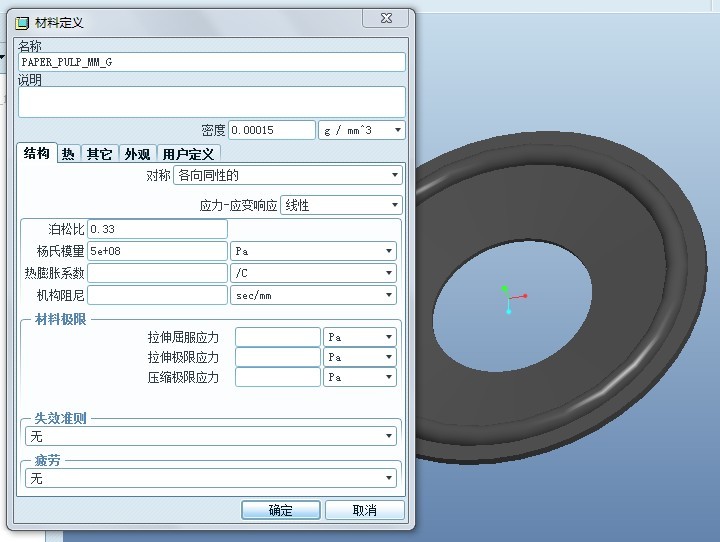Click the 压缩极限应力 input field
This screenshot has width=720, height=542.
point(278,377)
